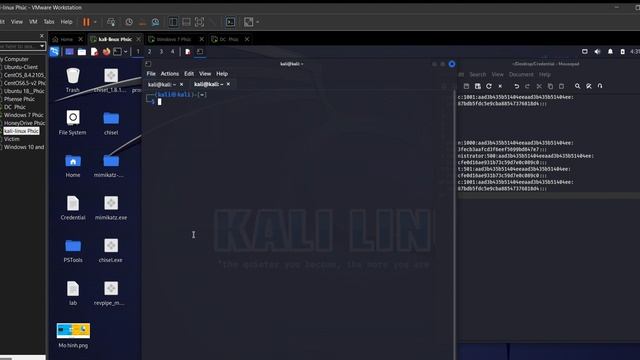Image resolution: width=640 pixels, height=360 pixels.
Task: Select Ubuntu-Client in the library list
Action: point(20,67)
